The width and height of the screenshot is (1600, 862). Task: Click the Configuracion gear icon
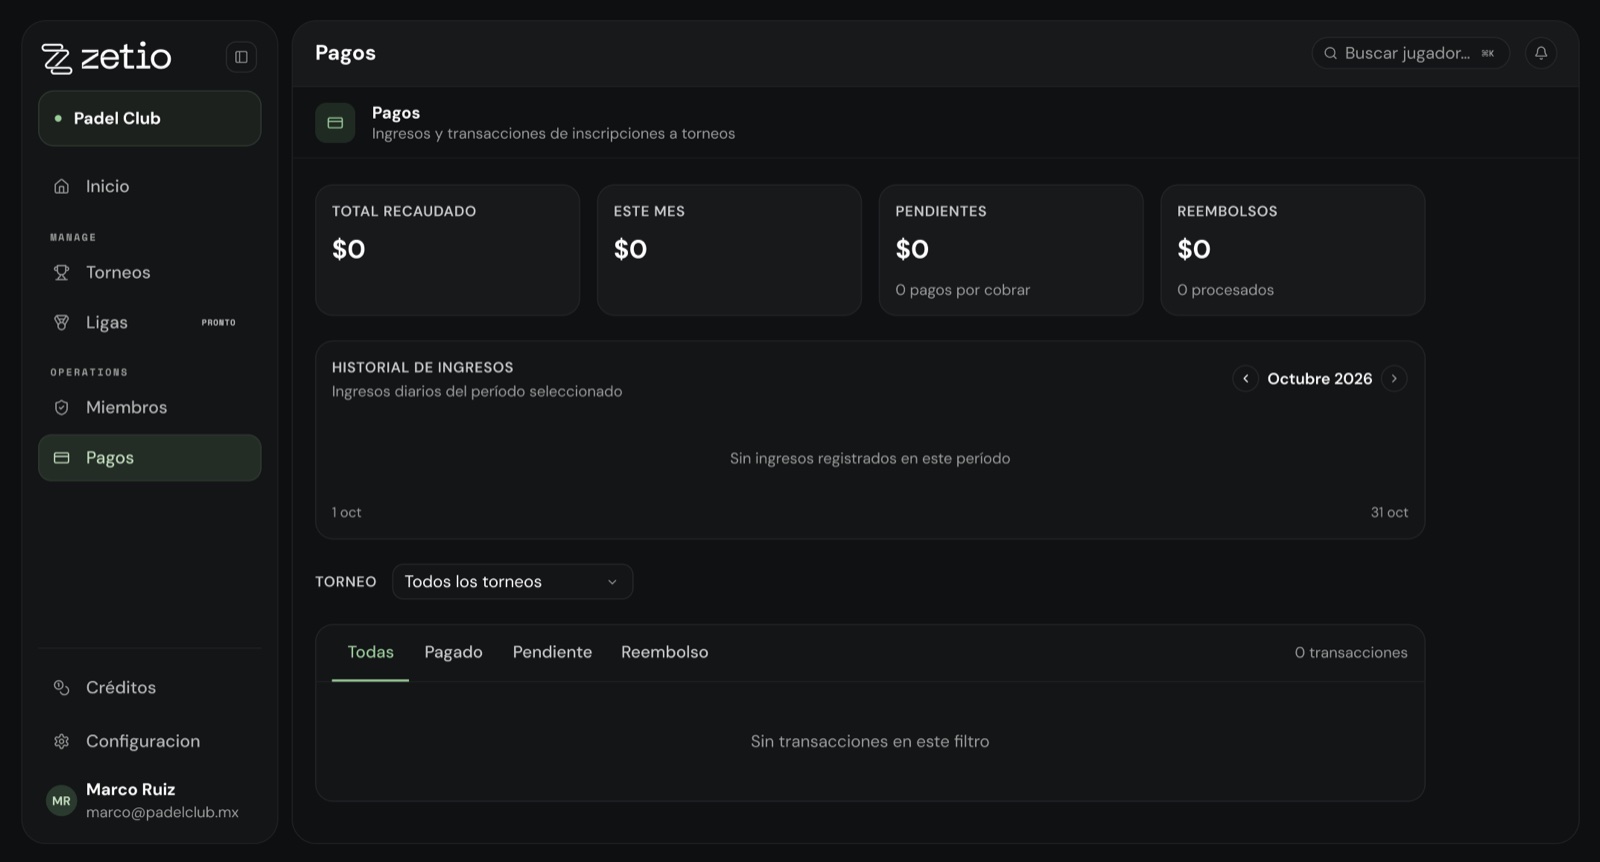coord(62,742)
